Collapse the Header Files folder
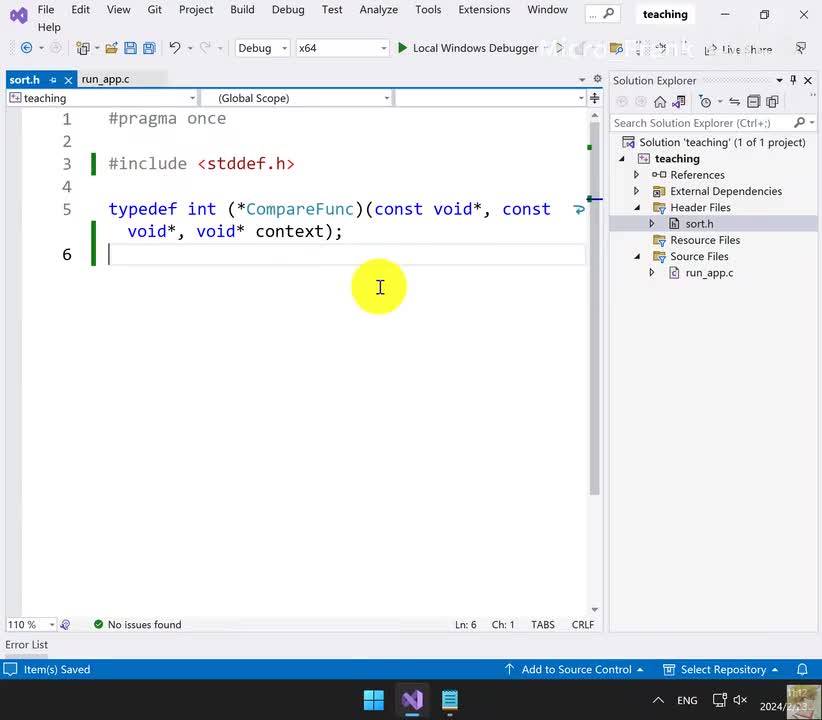 [x=637, y=208]
